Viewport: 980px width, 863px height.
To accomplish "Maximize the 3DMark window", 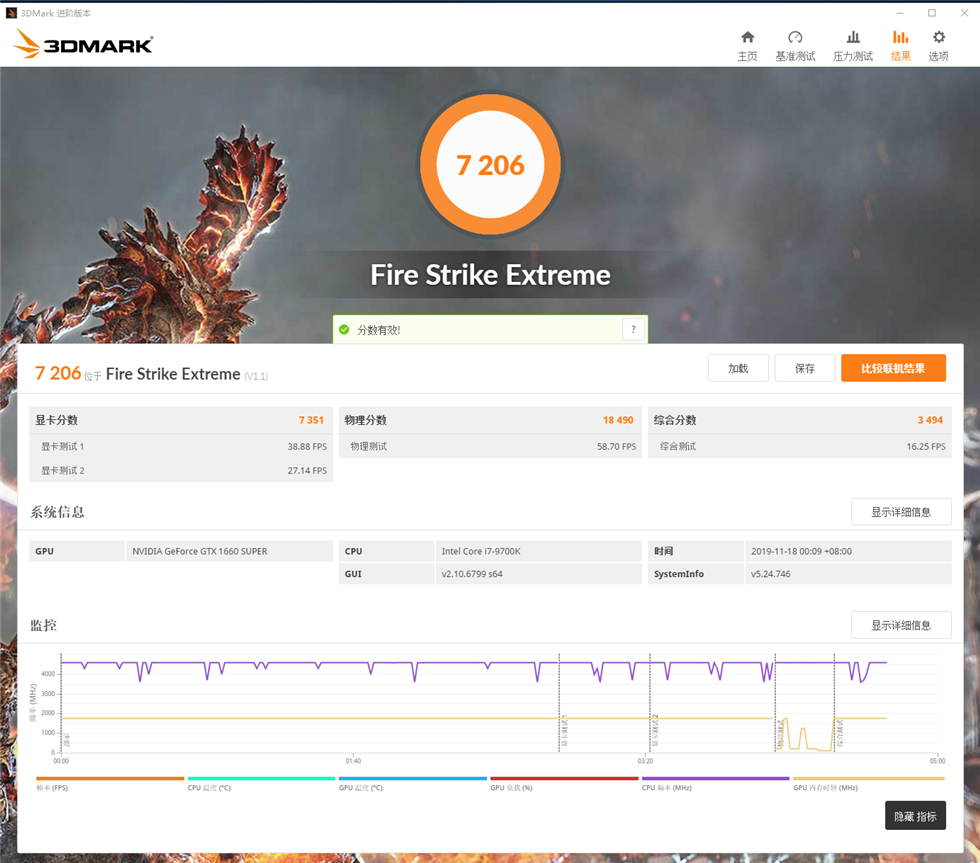I will 932,13.
